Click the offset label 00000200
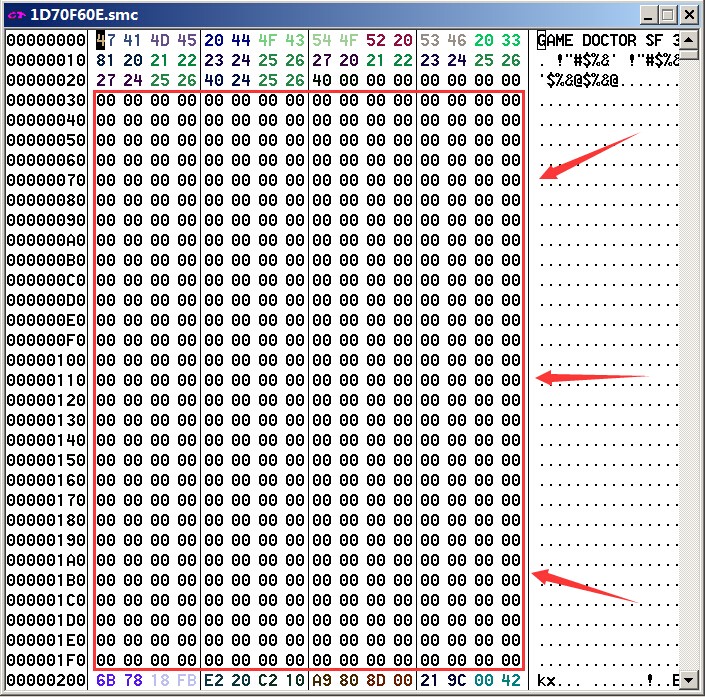Screen dimensions: 705x697 tap(46, 680)
